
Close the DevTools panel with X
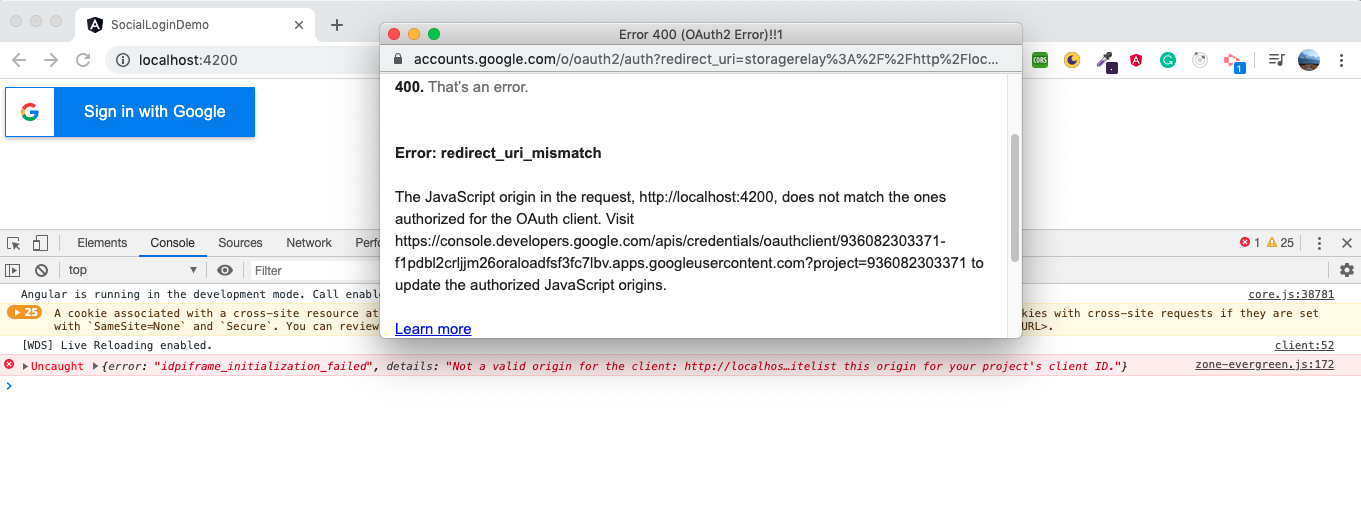click(1347, 243)
